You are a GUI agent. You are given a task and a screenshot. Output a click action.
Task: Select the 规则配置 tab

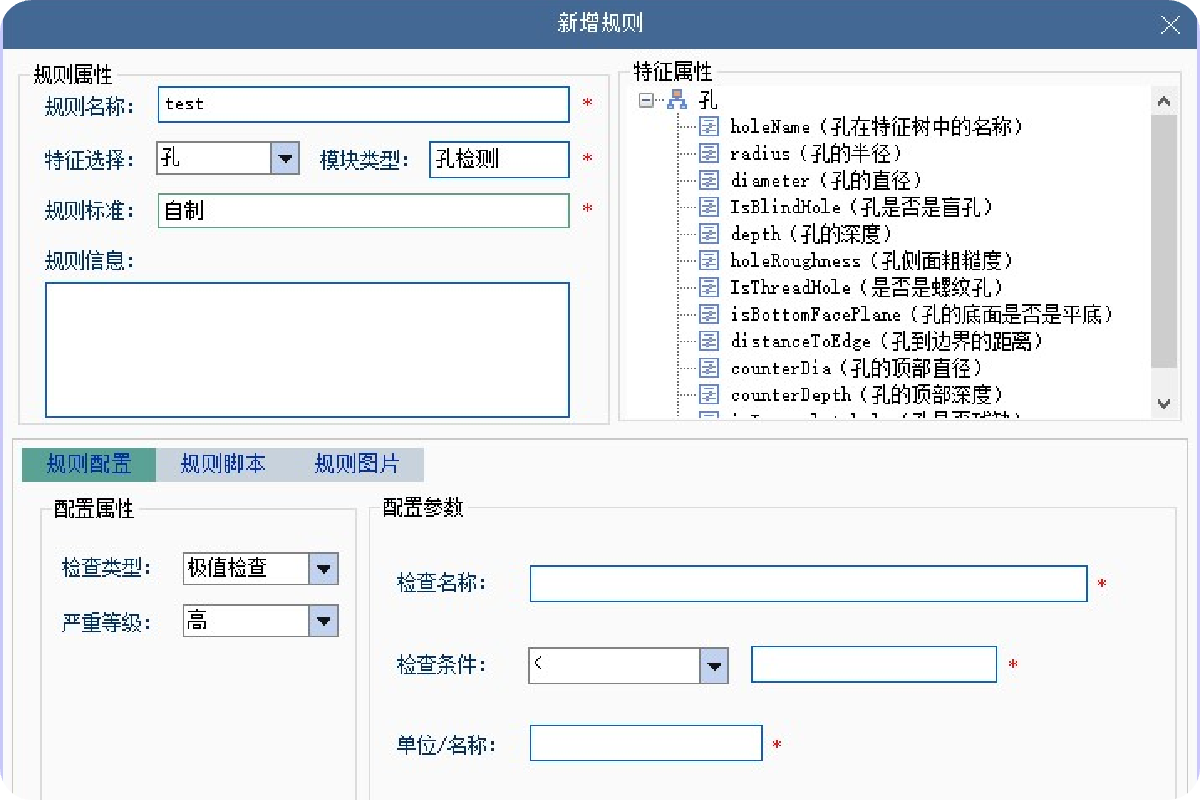pos(89,464)
